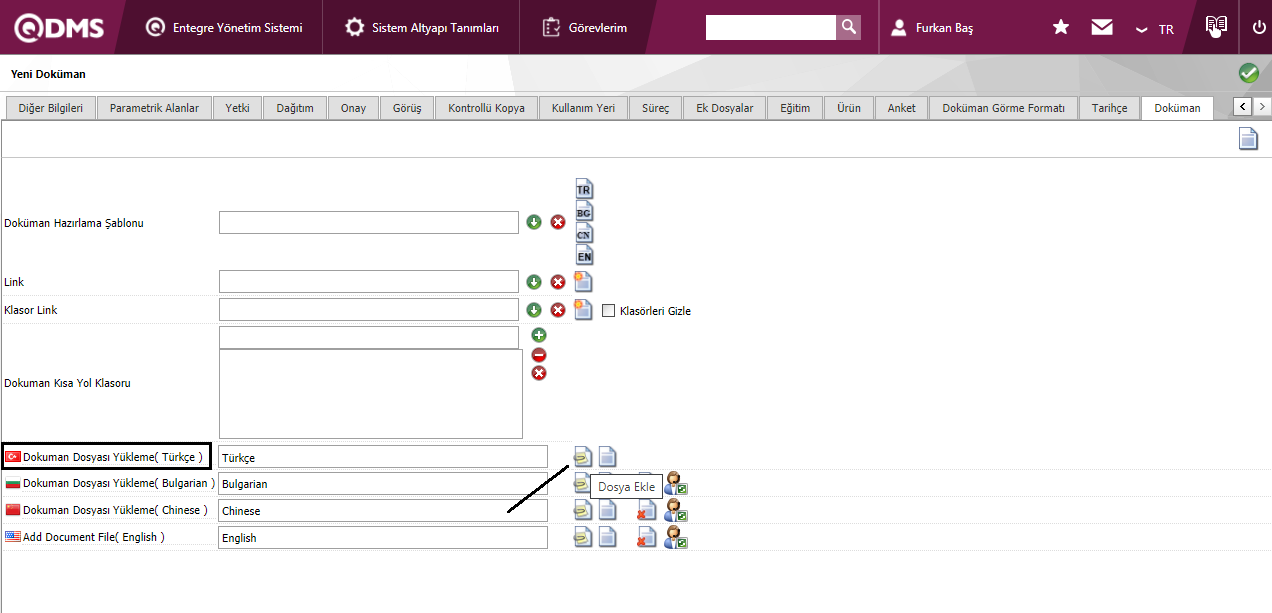Switch to Eğitim tab
The image size is (1272, 613).
tap(795, 108)
